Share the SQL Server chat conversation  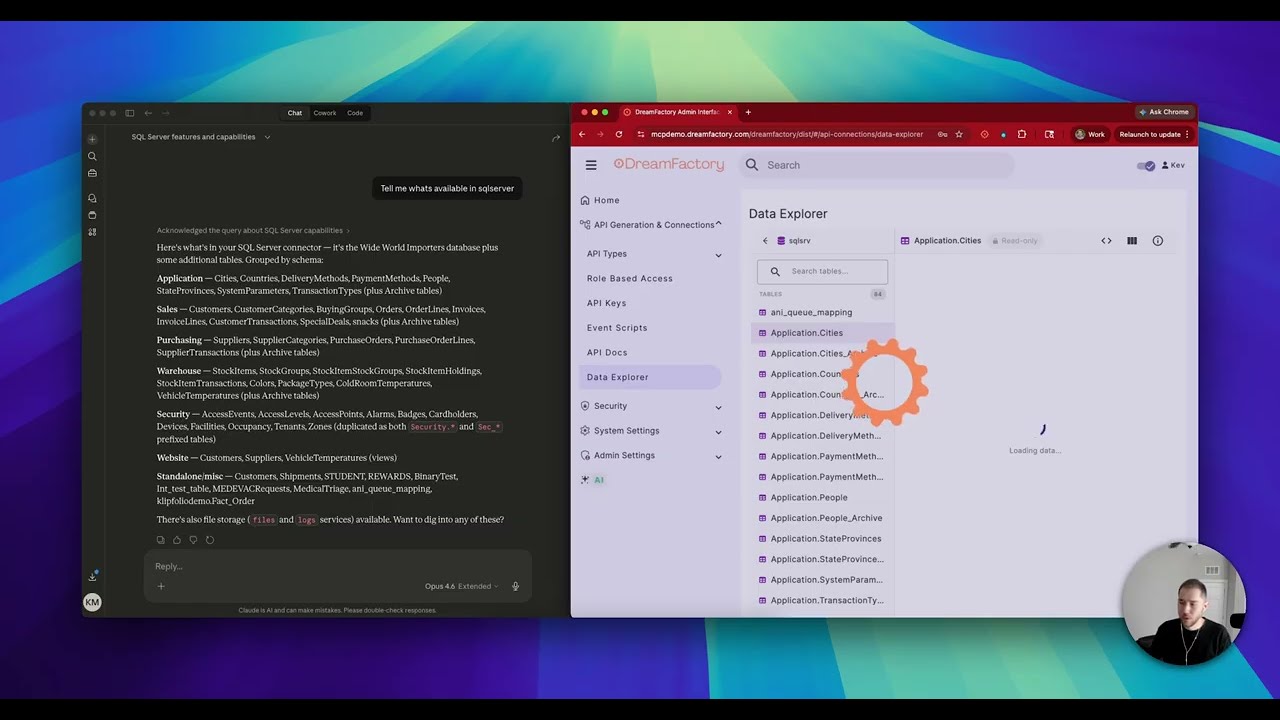pos(556,138)
